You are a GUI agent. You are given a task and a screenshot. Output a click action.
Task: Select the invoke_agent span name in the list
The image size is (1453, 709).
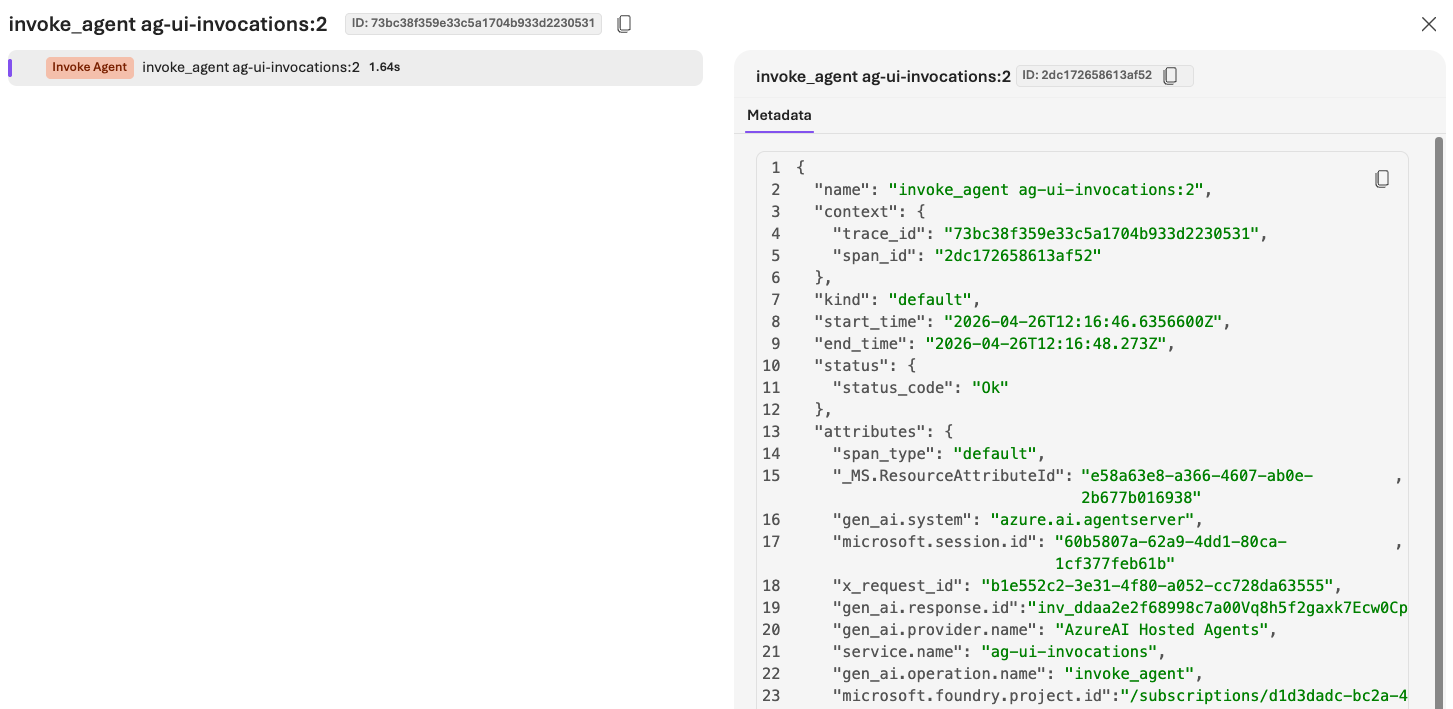tap(250, 68)
